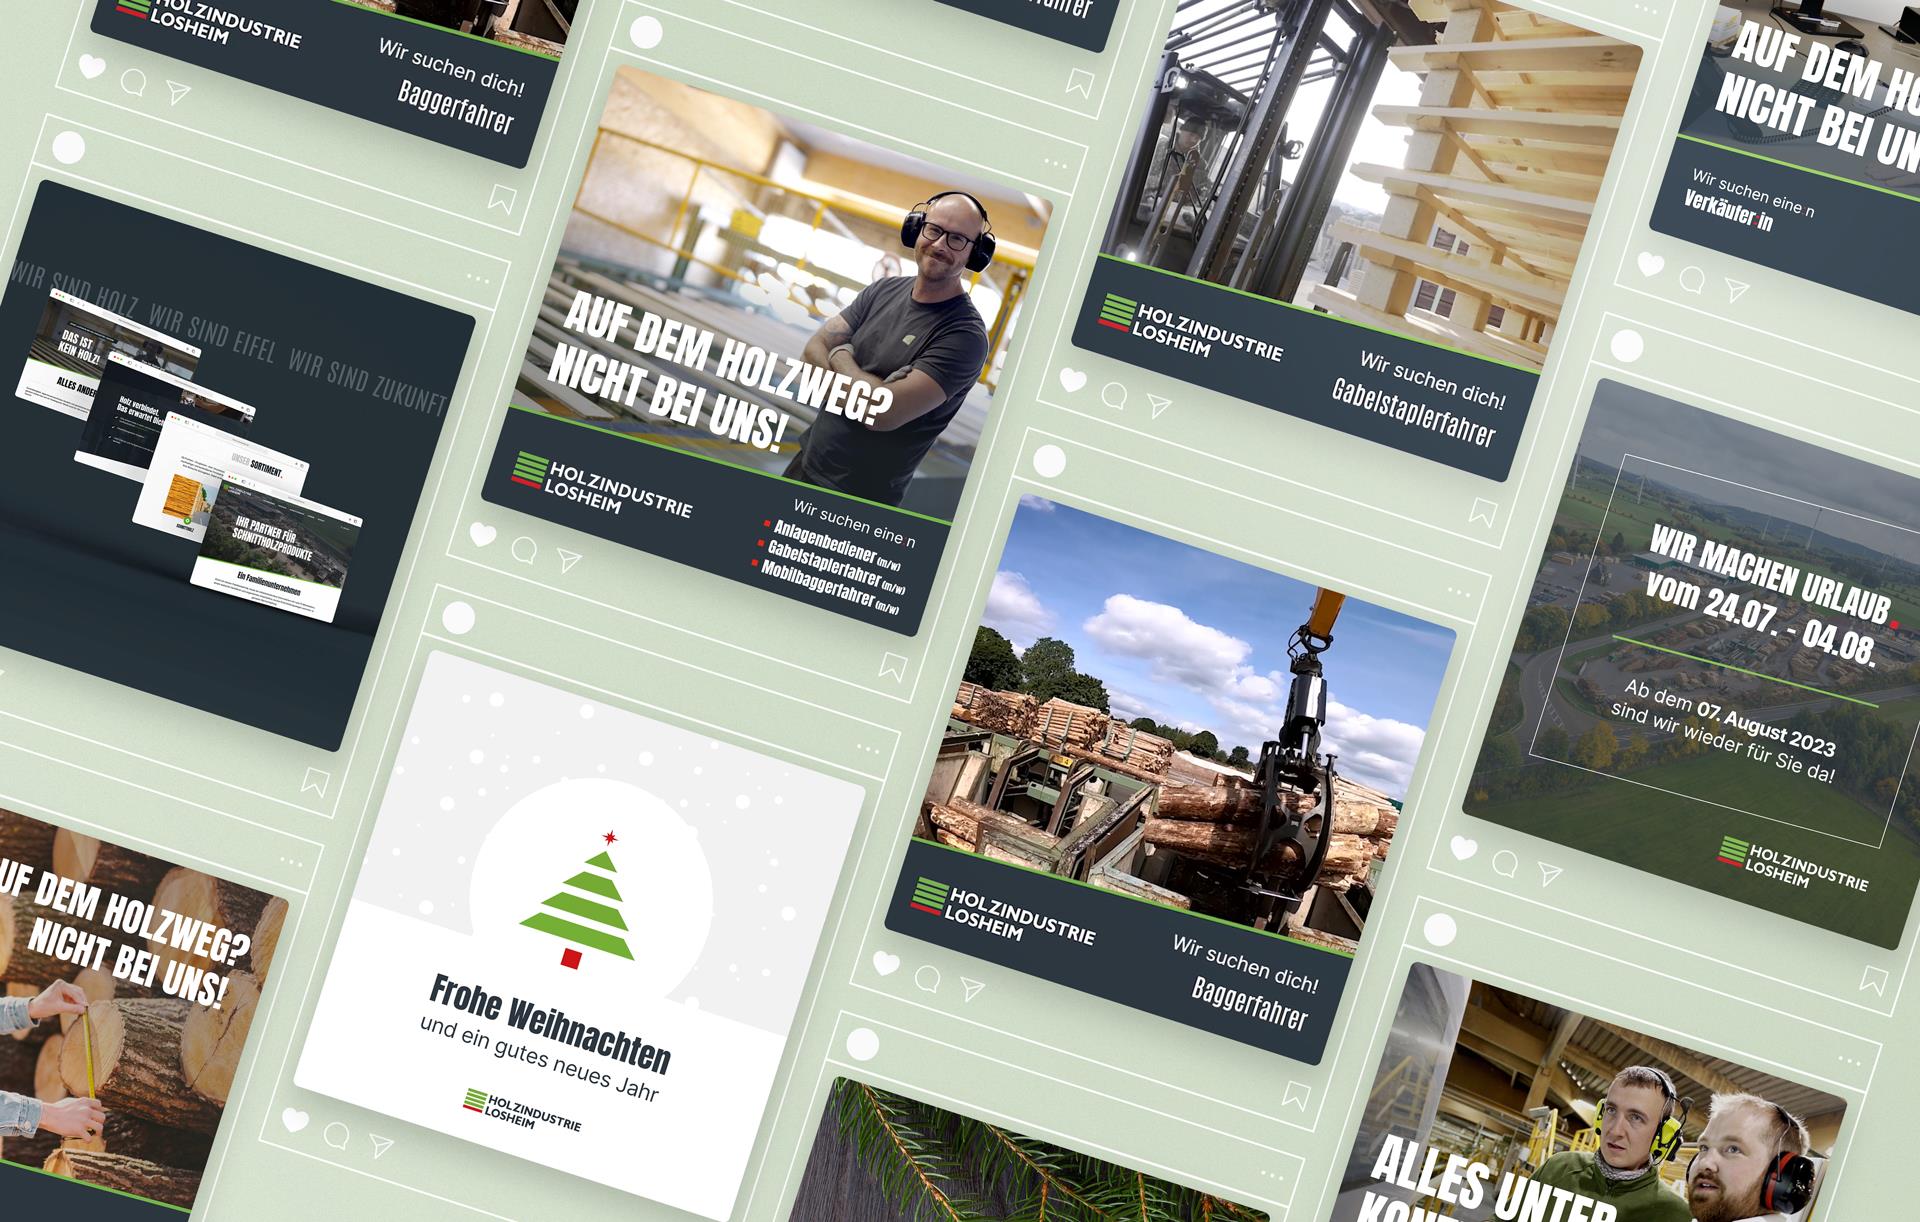Image resolution: width=1920 pixels, height=1222 pixels.
Task: Click Holzindustrie Losheim logo in log crane post
Action: [1002, 911]
